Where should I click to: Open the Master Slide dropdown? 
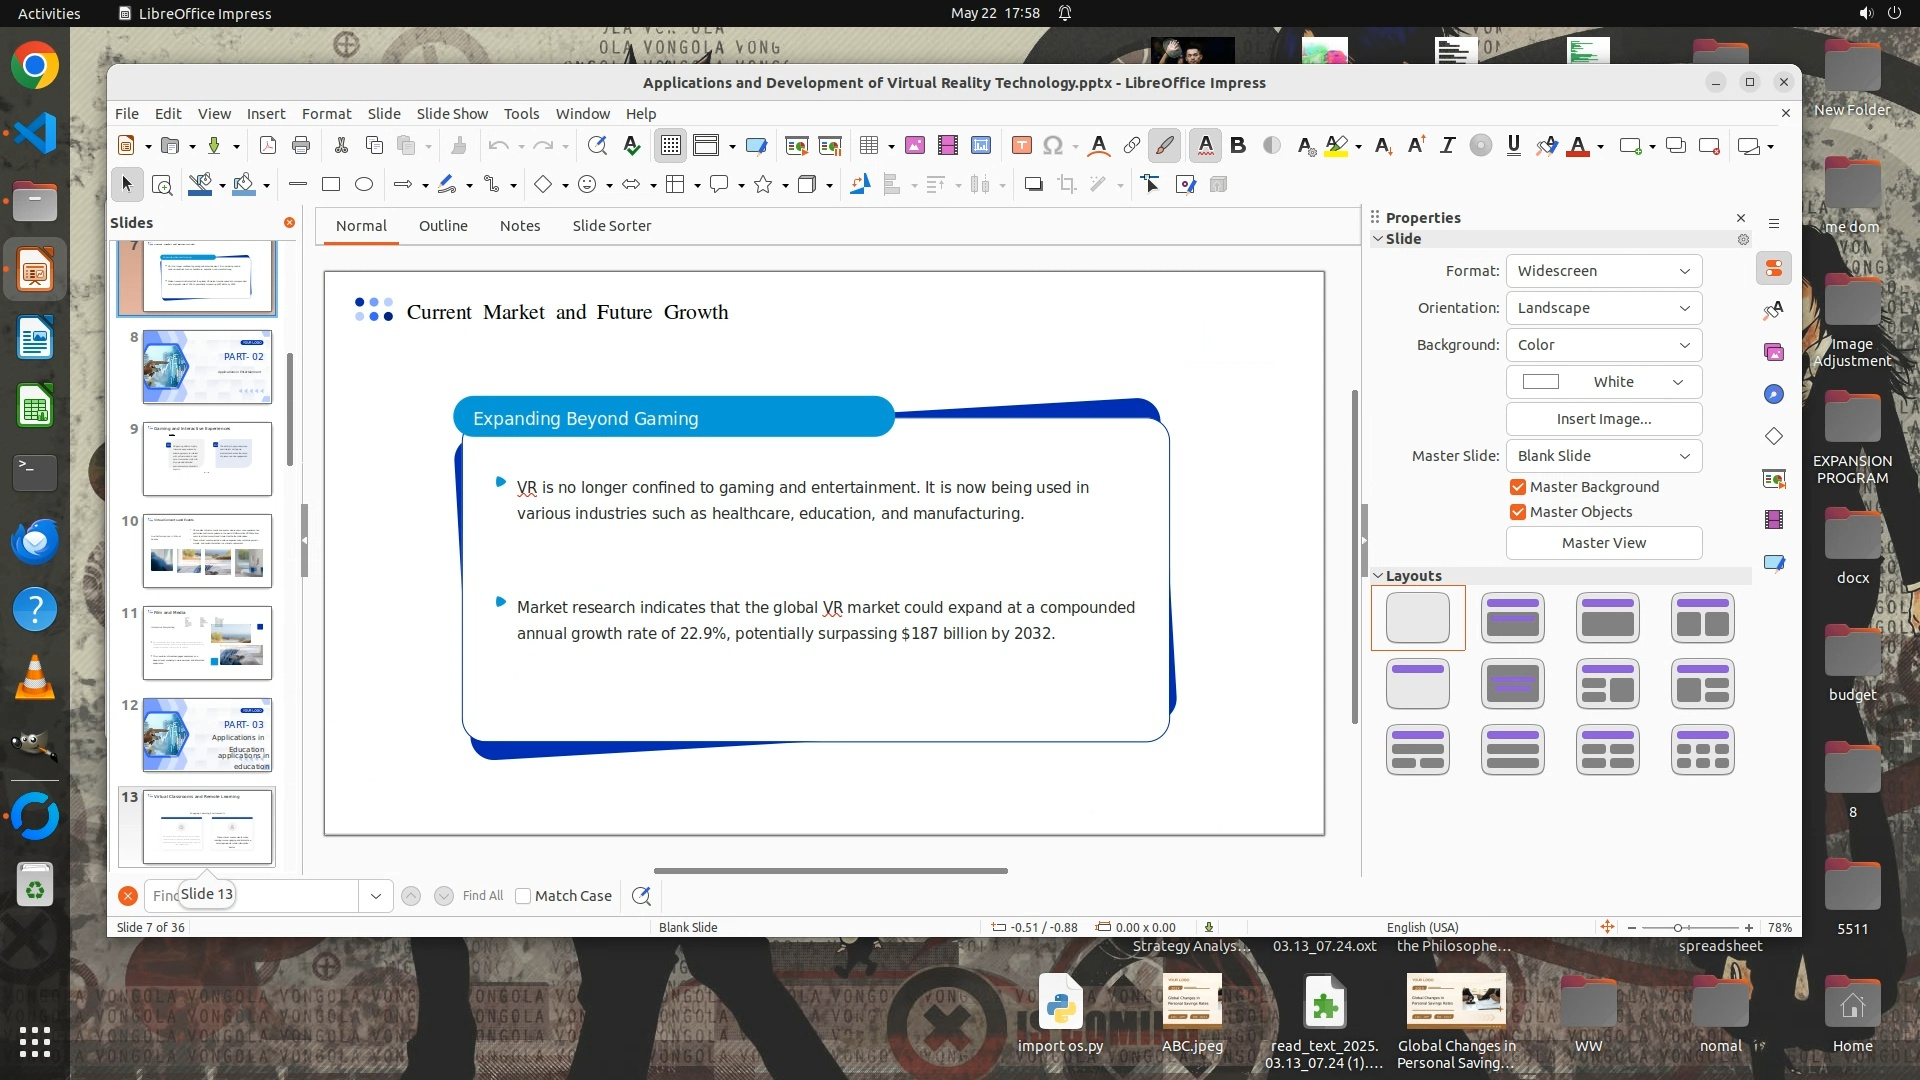pyautogui.click(x=1603, y=456)
